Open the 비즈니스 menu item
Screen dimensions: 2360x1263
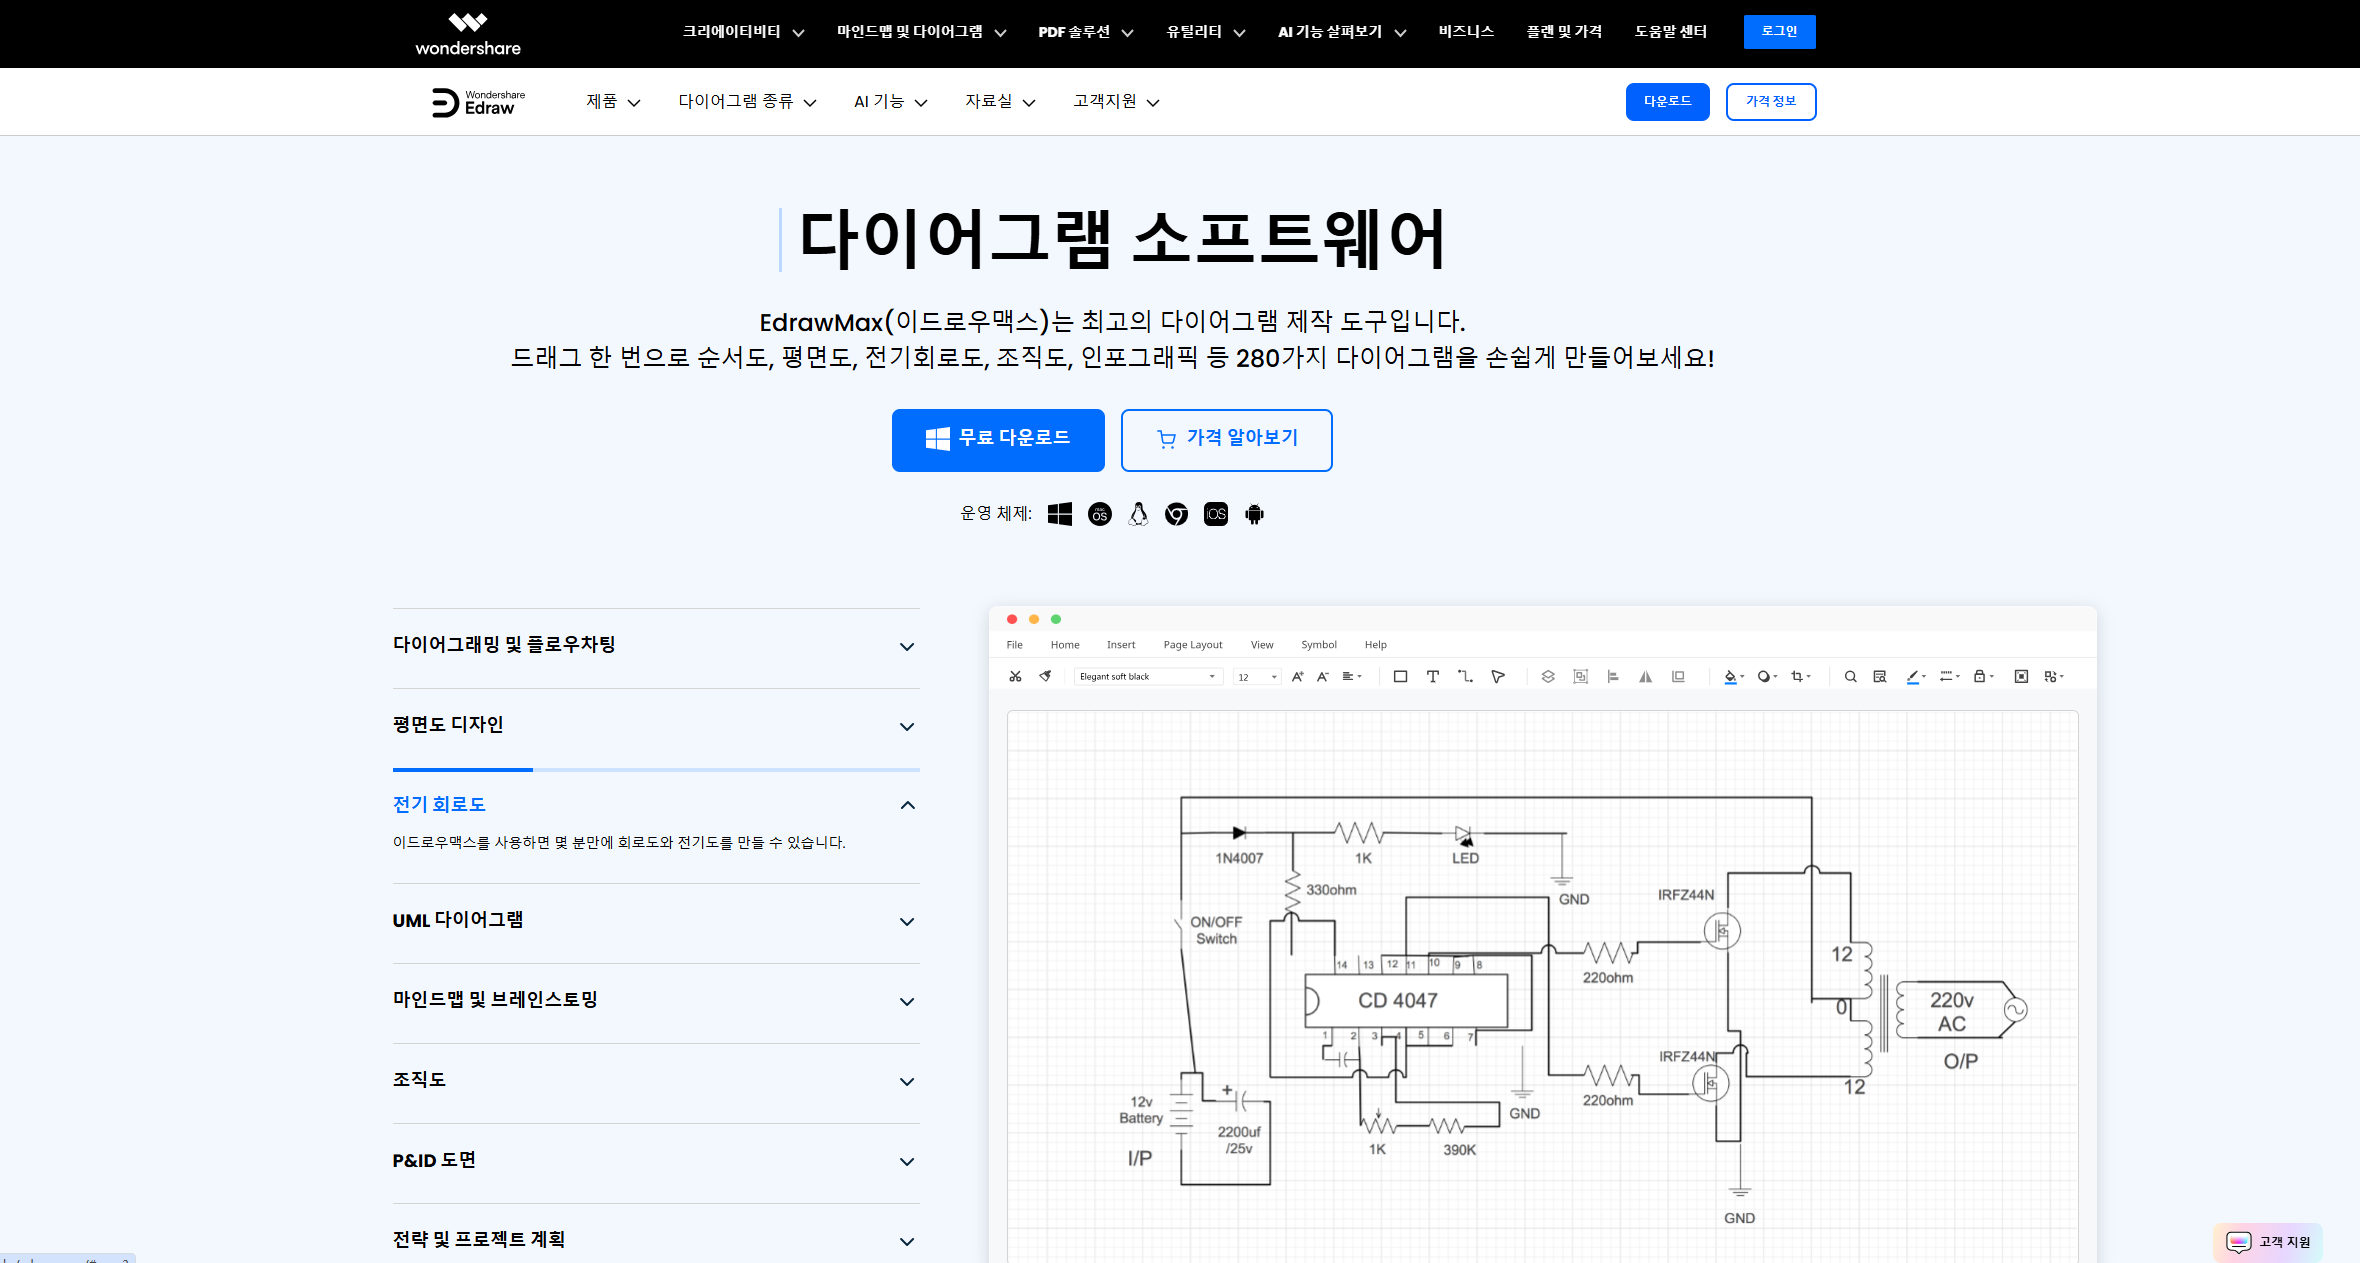click(1466, 32)
